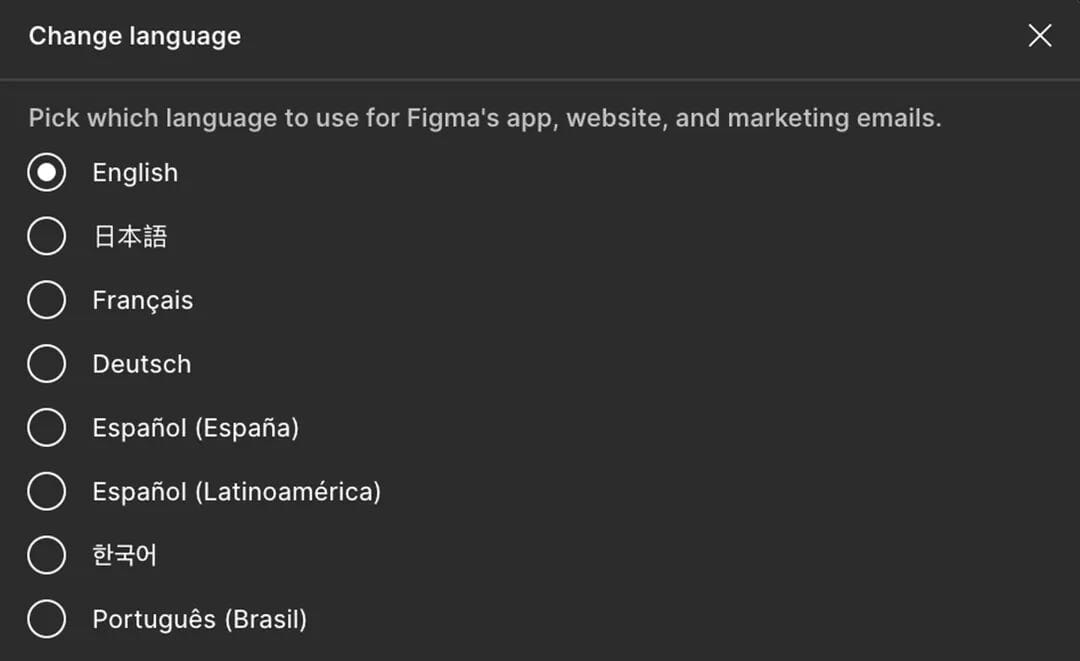1080x661 pixels.
Task: Click the "日本語" language label text
Action: 129,237
